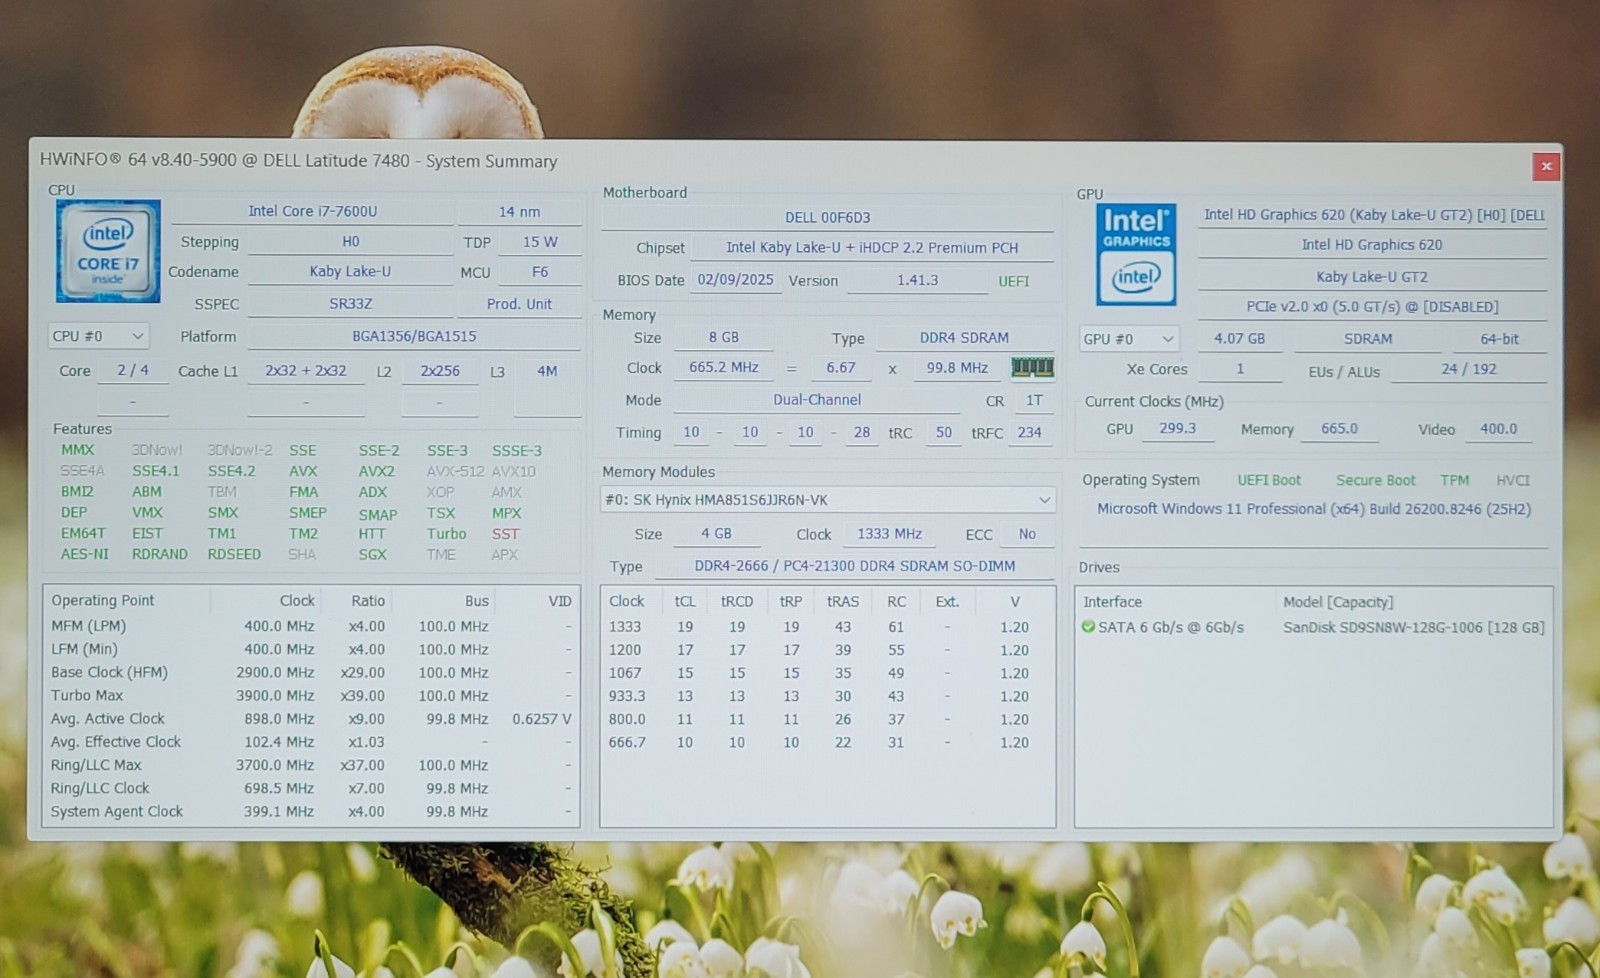Select the Ring/LLC Max row
The height and width of the screenshot is (978, 1600).
[x=311, y=765]
